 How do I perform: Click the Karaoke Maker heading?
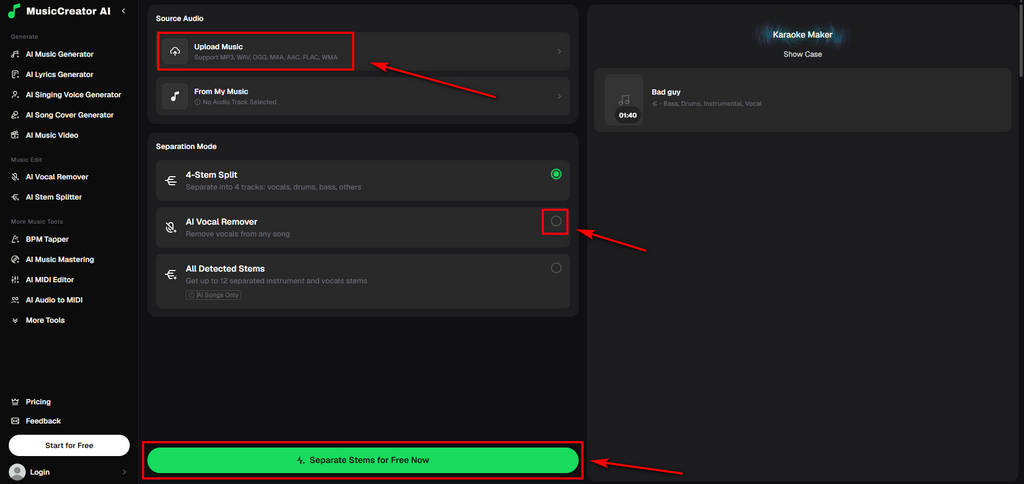(803, 35)
